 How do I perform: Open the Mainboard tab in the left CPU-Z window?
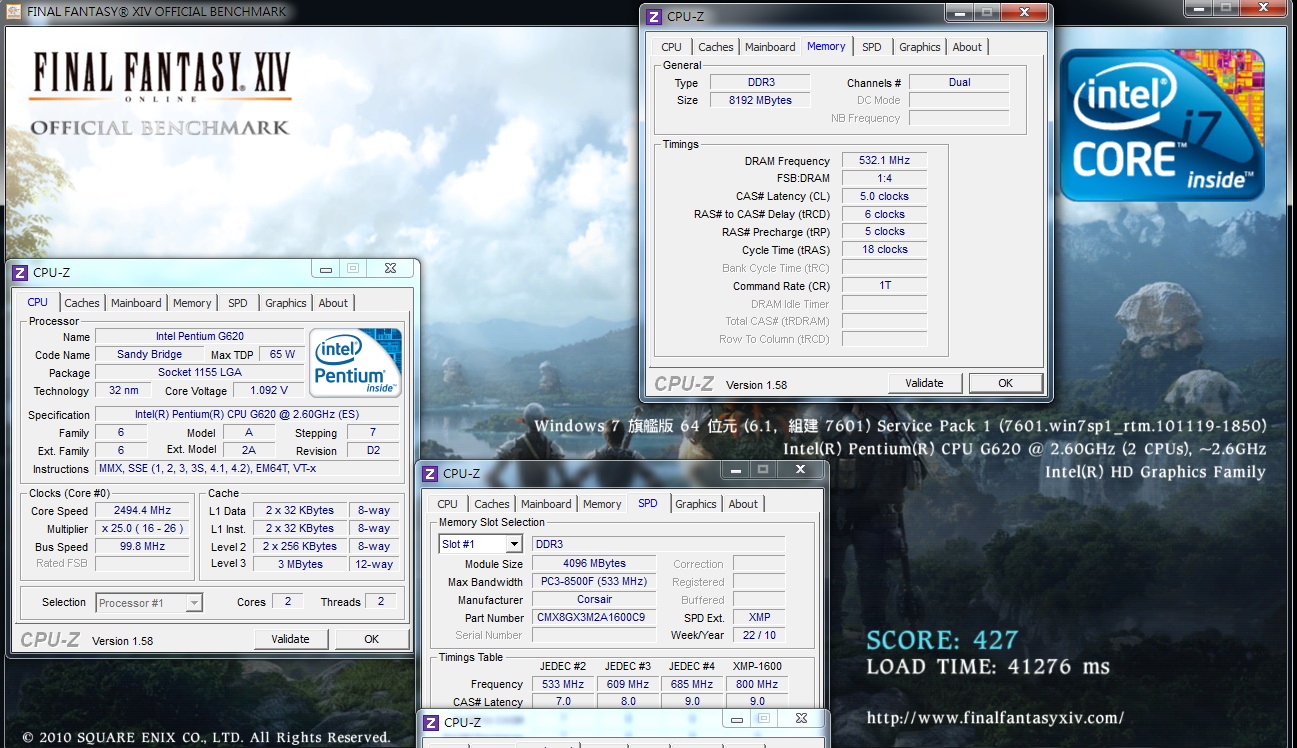coord(136,303)
